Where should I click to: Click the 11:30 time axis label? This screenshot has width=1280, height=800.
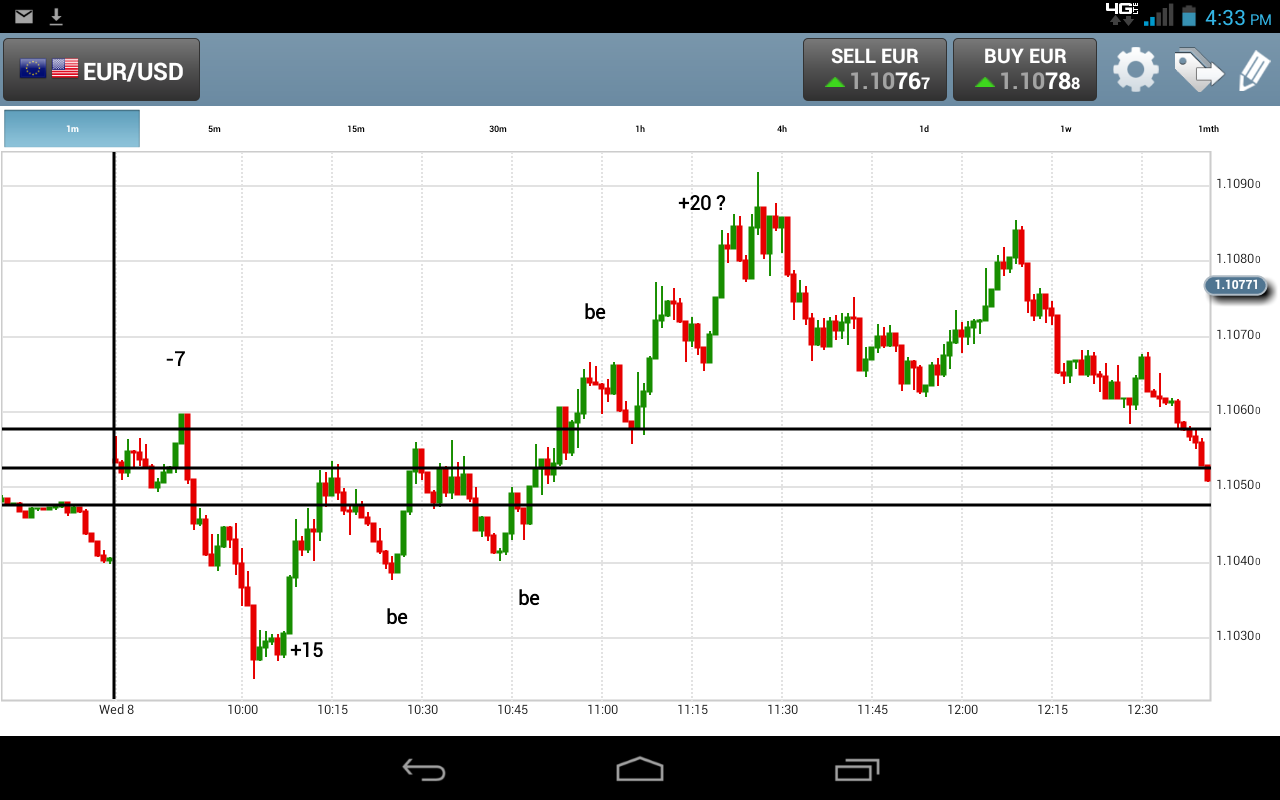(x=782, y=710)
